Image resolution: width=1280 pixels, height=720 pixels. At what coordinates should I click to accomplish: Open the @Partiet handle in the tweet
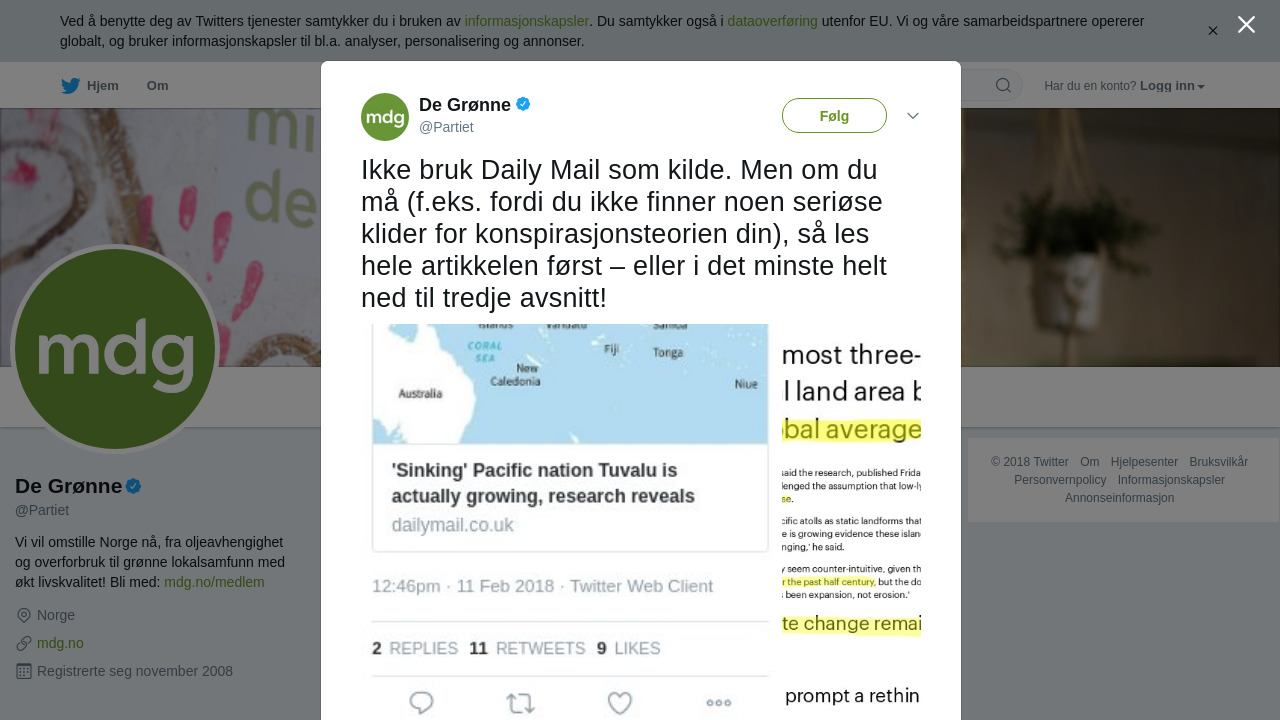pyautogui.click(x=446, y=127)
